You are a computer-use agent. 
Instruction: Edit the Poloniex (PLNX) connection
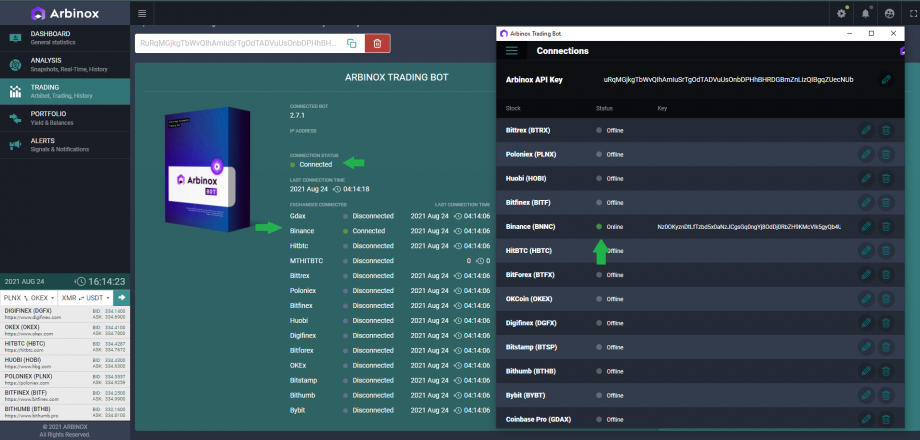pyautogui.click(x=866, y=154)
